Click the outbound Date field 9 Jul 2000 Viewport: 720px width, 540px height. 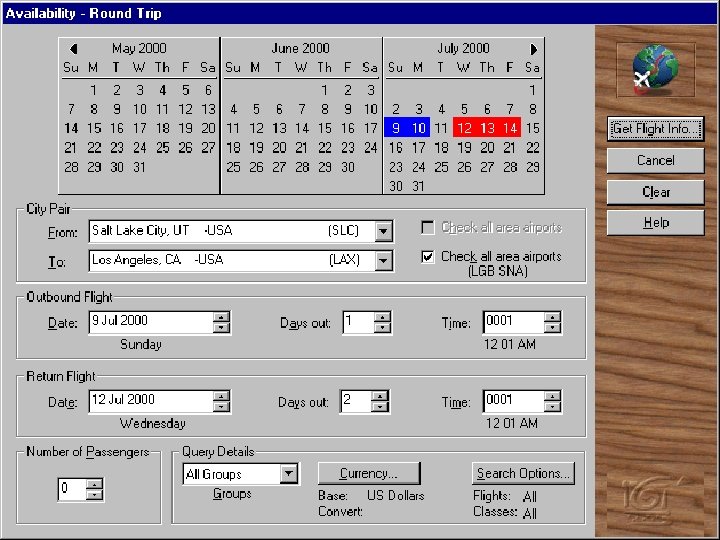[x=151, y=322]
